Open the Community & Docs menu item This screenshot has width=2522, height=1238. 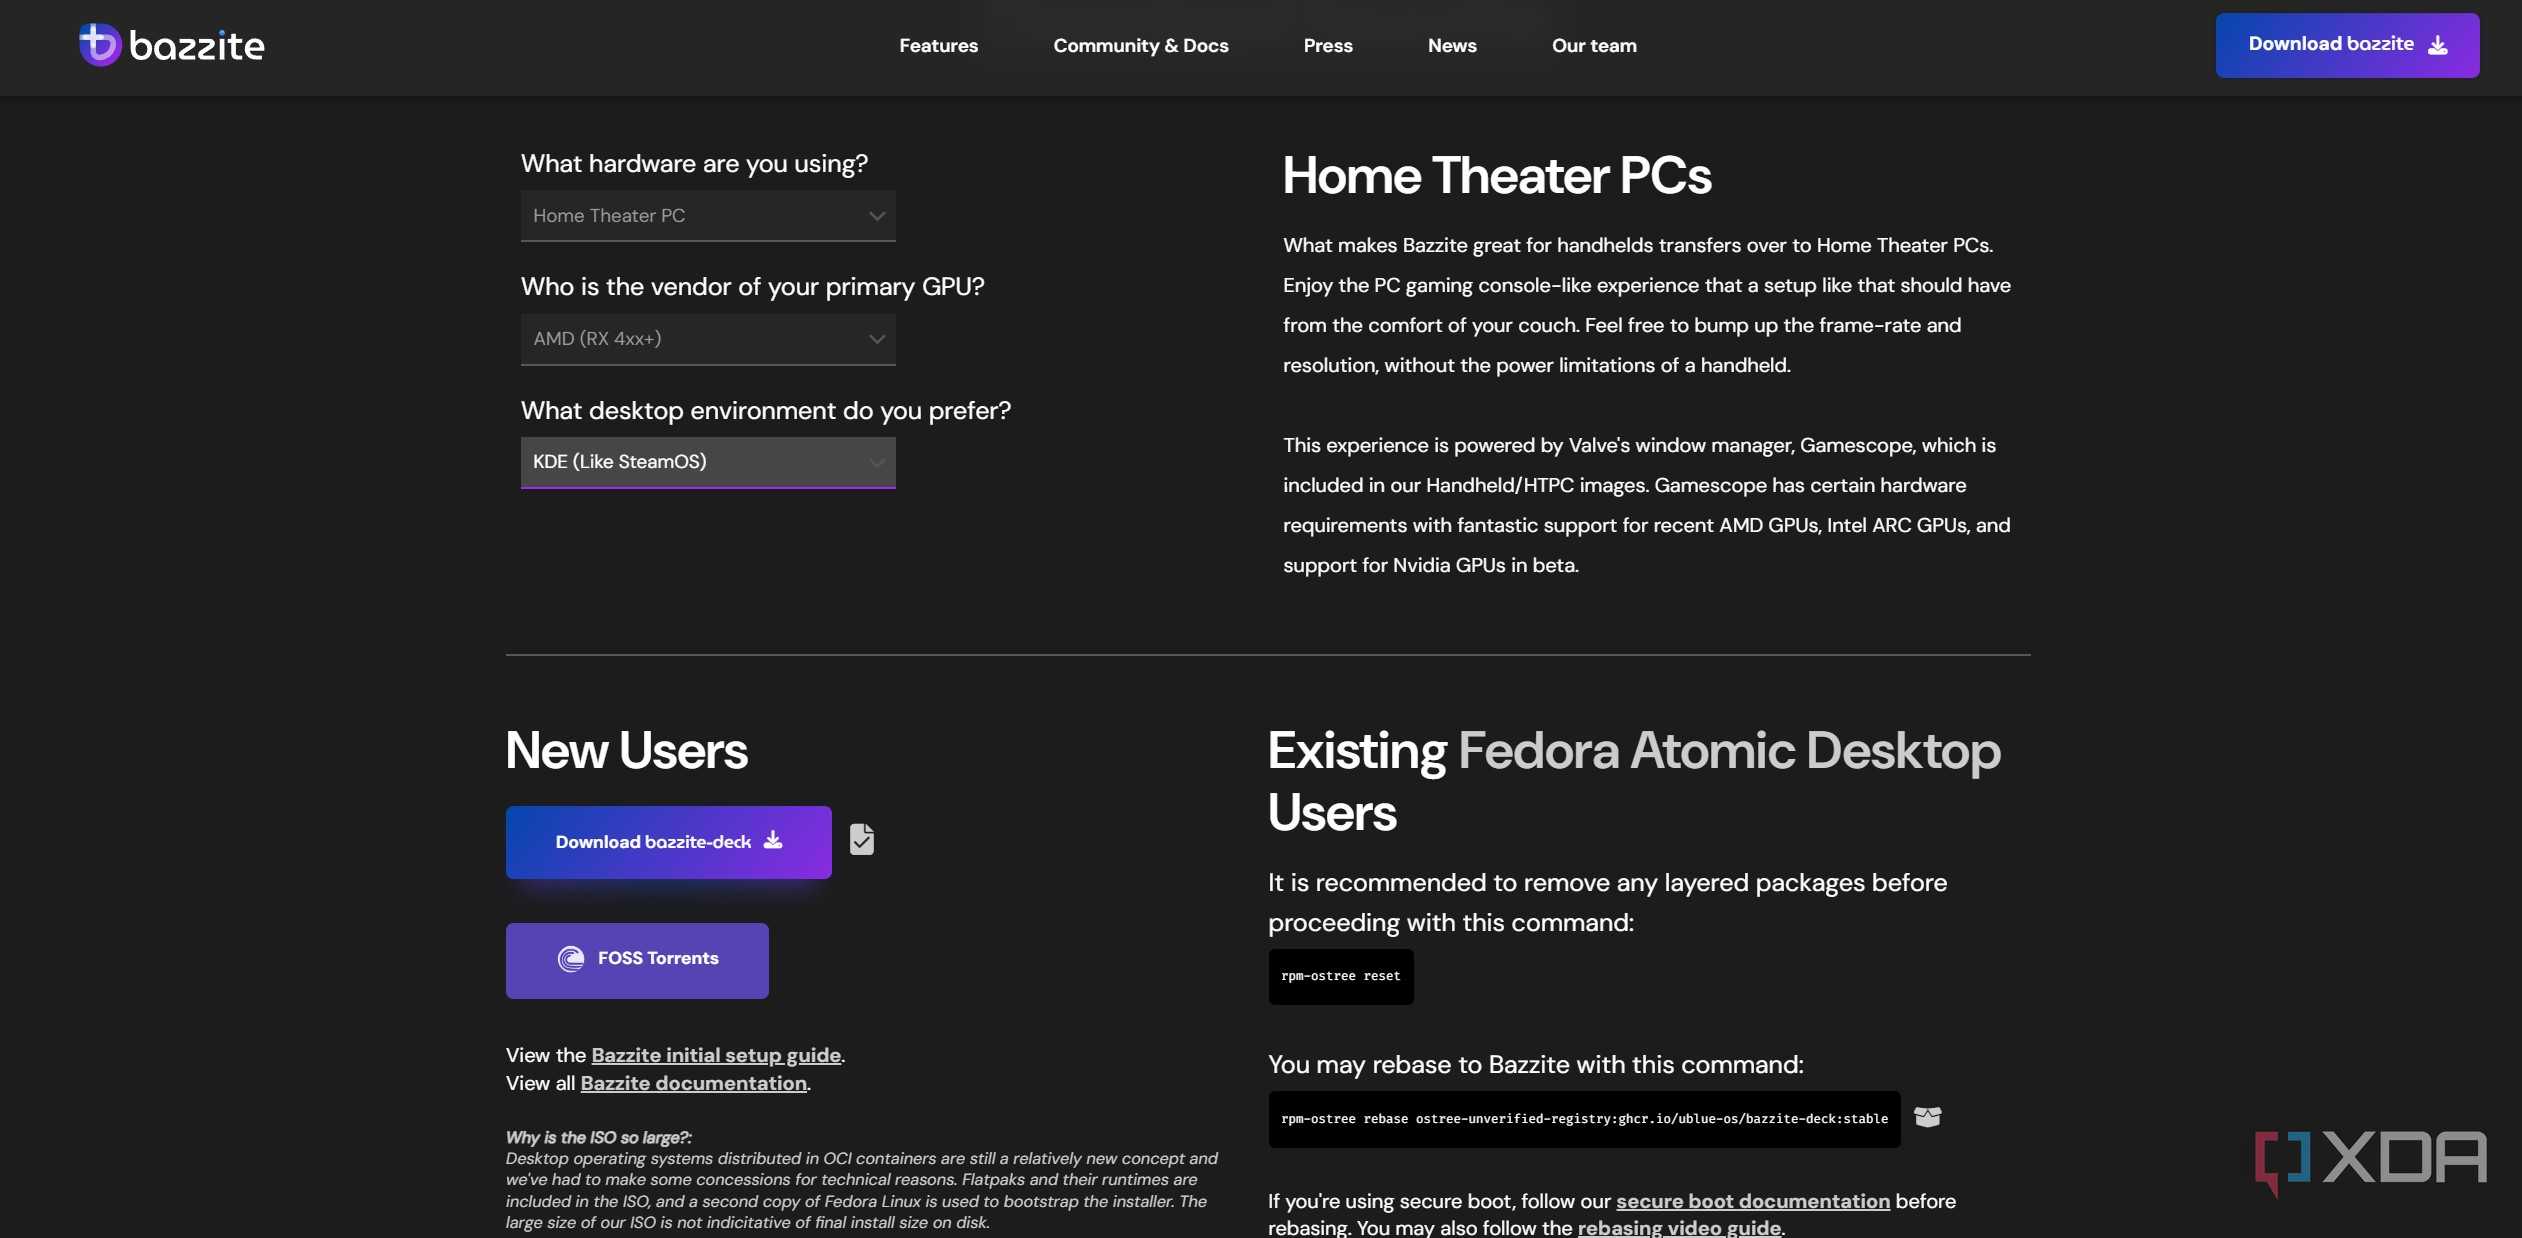[1140, 45]
